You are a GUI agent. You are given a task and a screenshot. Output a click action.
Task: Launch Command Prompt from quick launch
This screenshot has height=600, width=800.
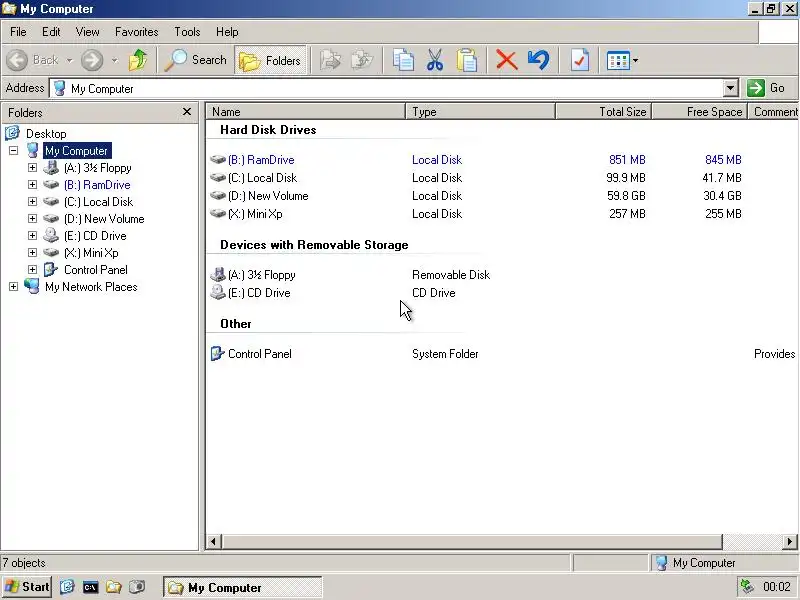90,587
